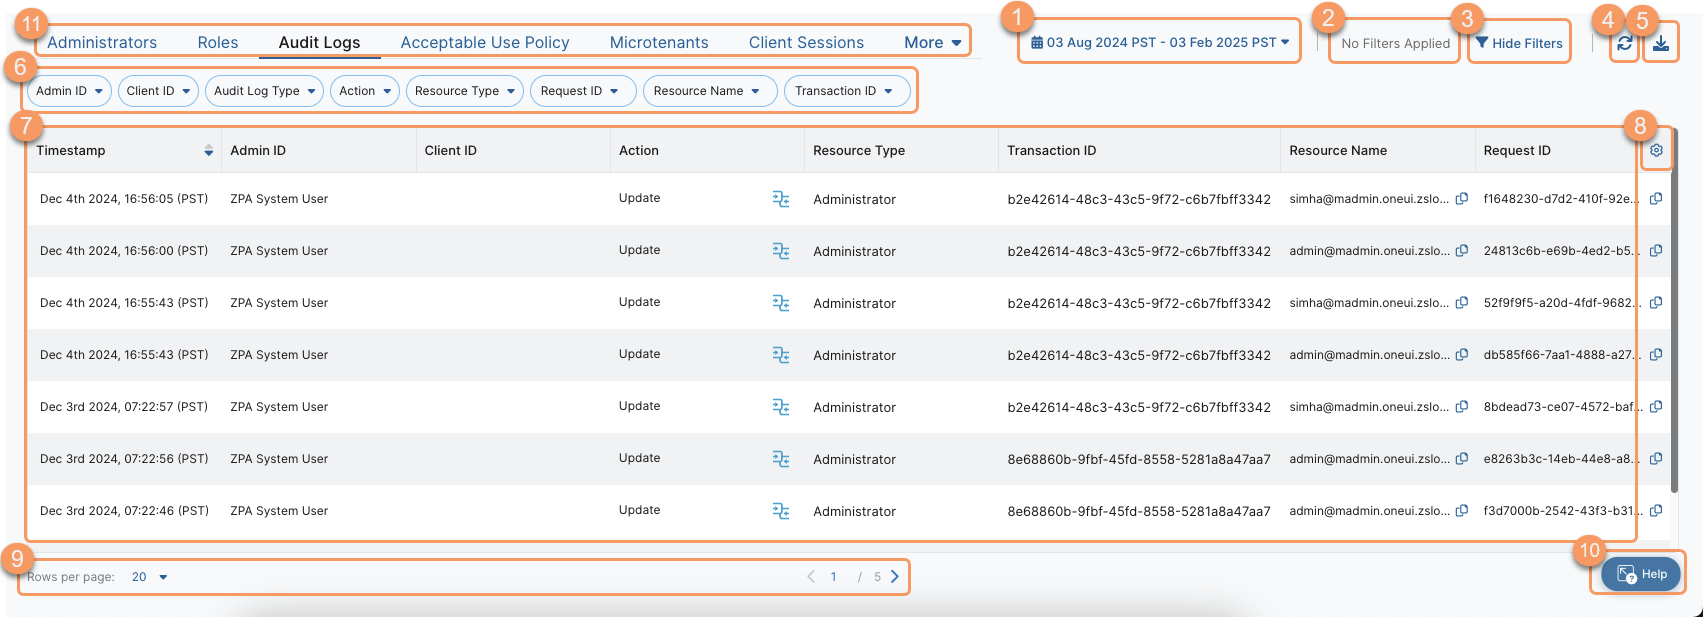Change the rows per page value
The height and width of the screenshot is (617, 1703).
pyautogui.click(x=149, y=577)
